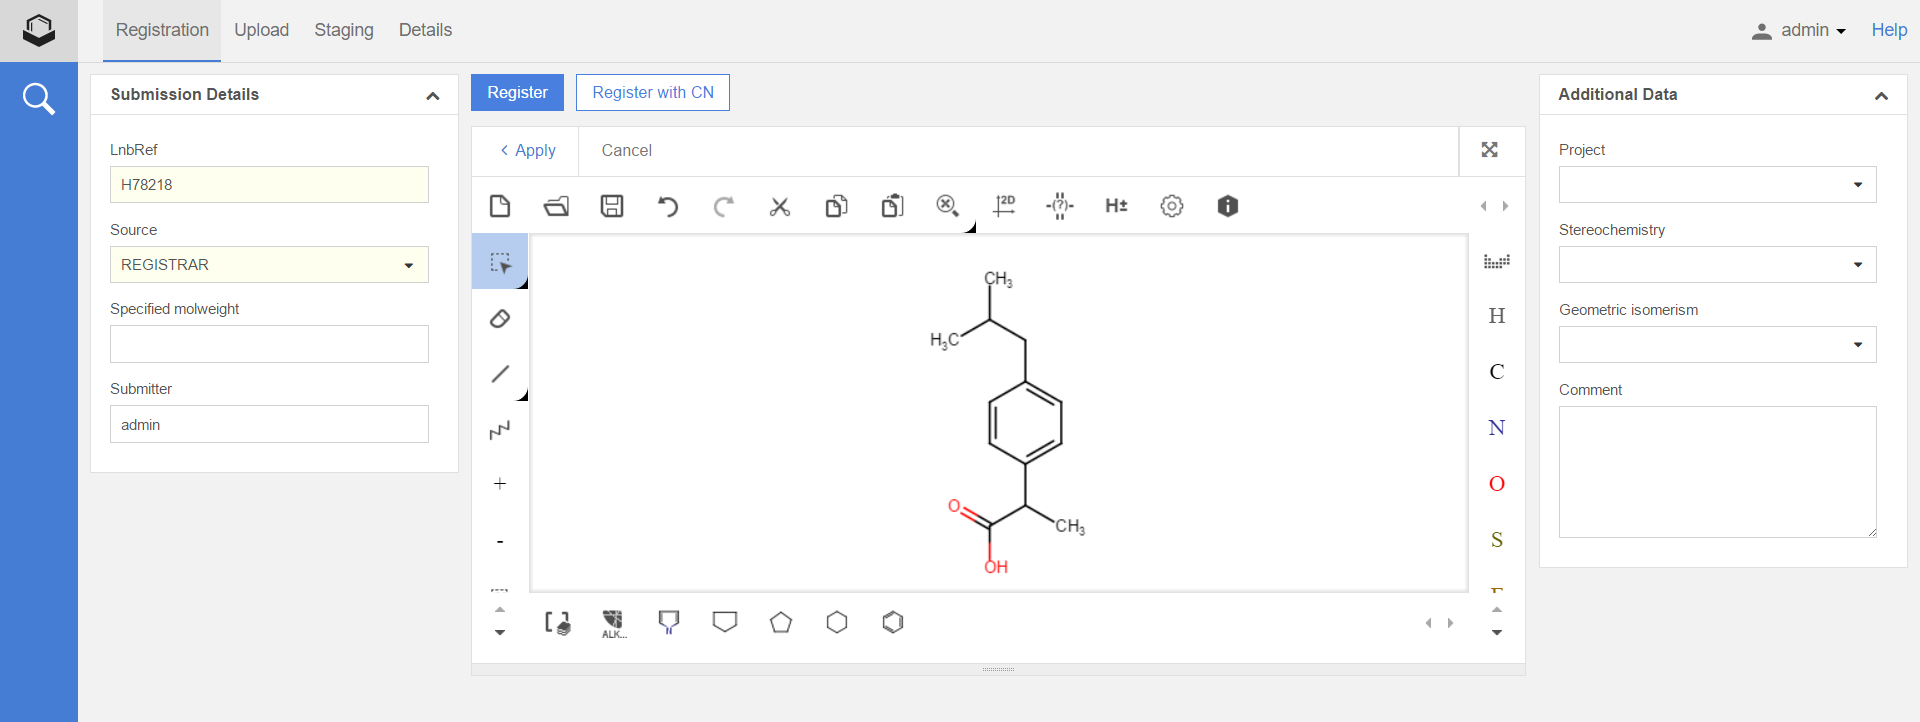Select the Eraser tool
Viewport: 1920px width, 722px height.
click(x=500, y=319)
